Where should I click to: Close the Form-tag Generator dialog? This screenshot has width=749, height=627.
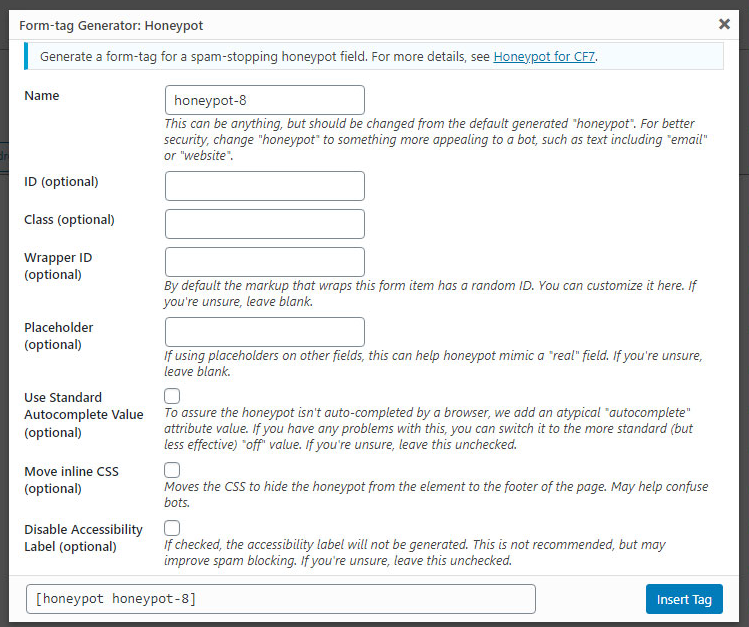pos(724,24)
